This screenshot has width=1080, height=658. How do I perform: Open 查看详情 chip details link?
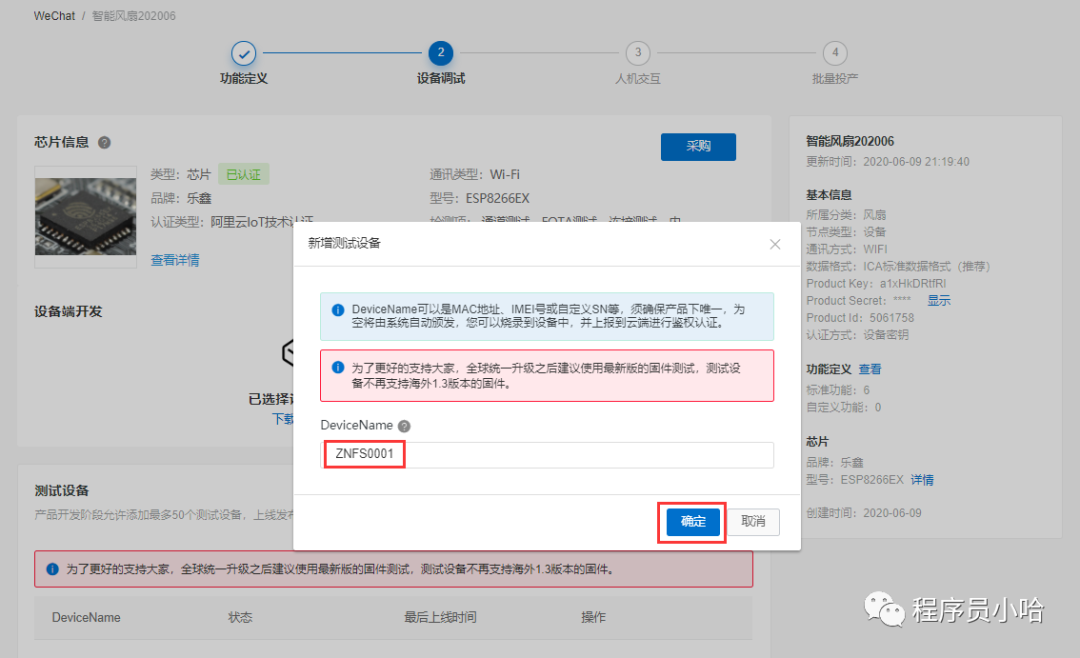coord(175,260)
